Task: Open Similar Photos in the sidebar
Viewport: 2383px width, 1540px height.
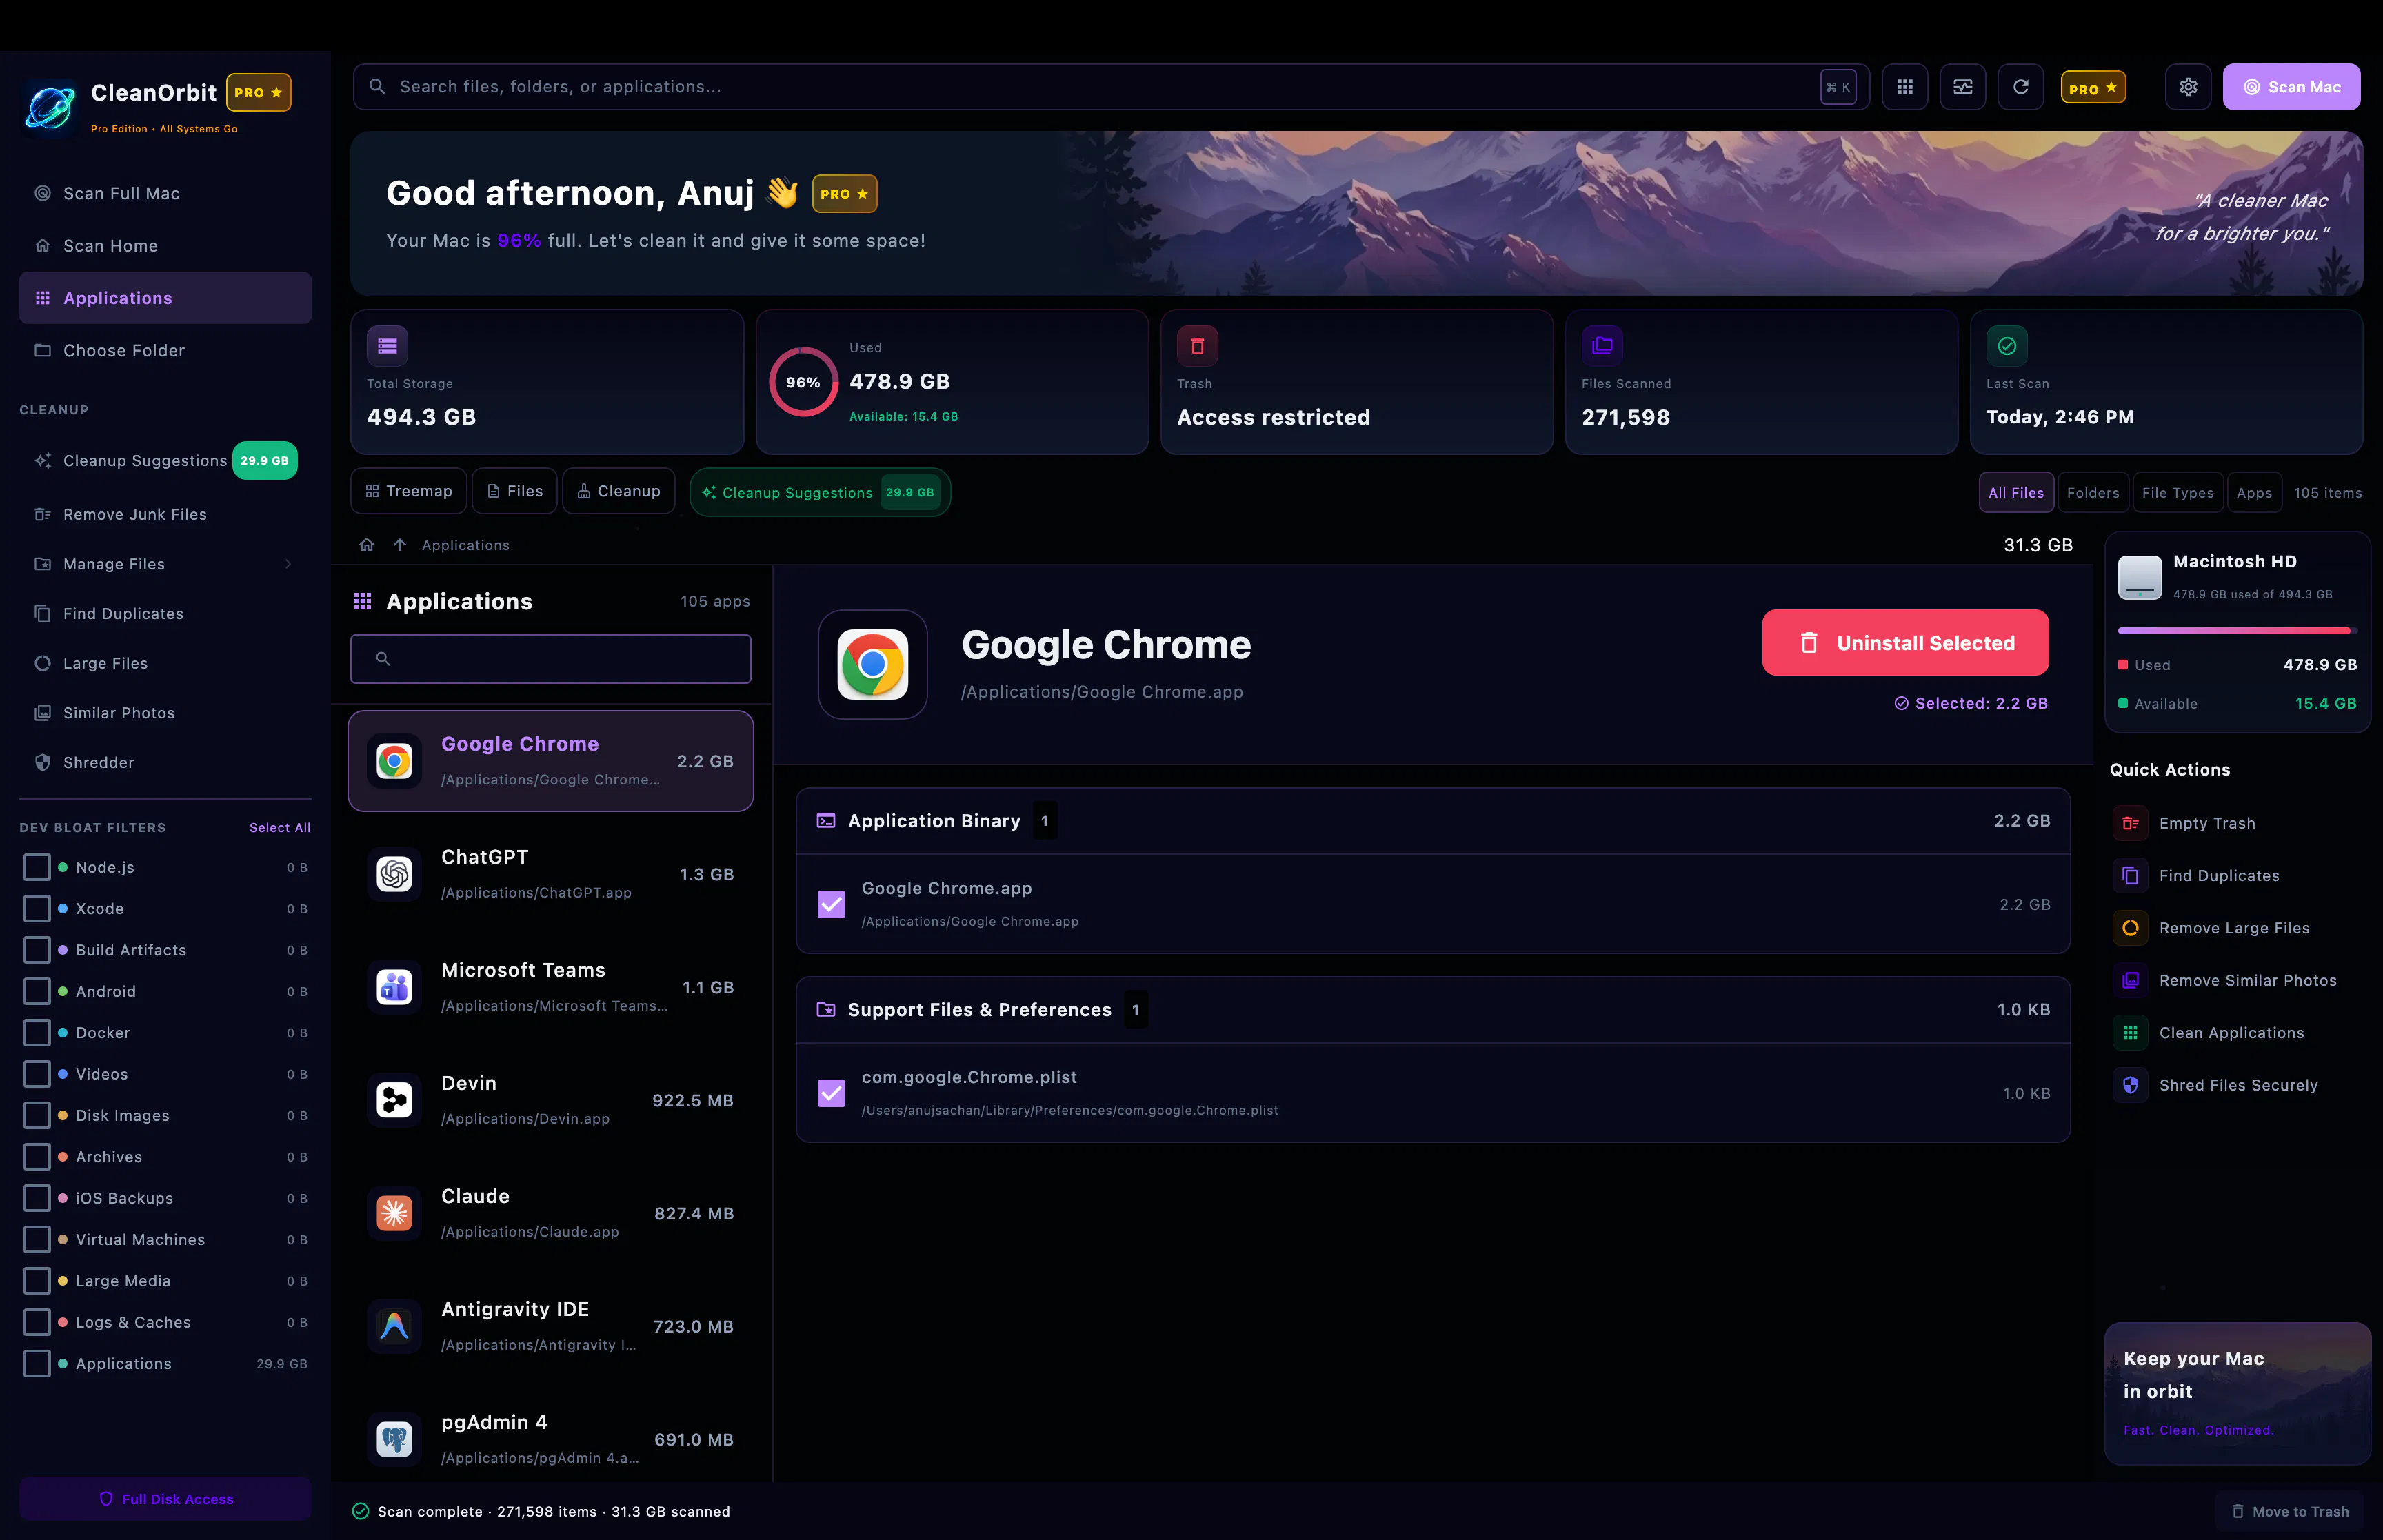Action: coord(165,713)
